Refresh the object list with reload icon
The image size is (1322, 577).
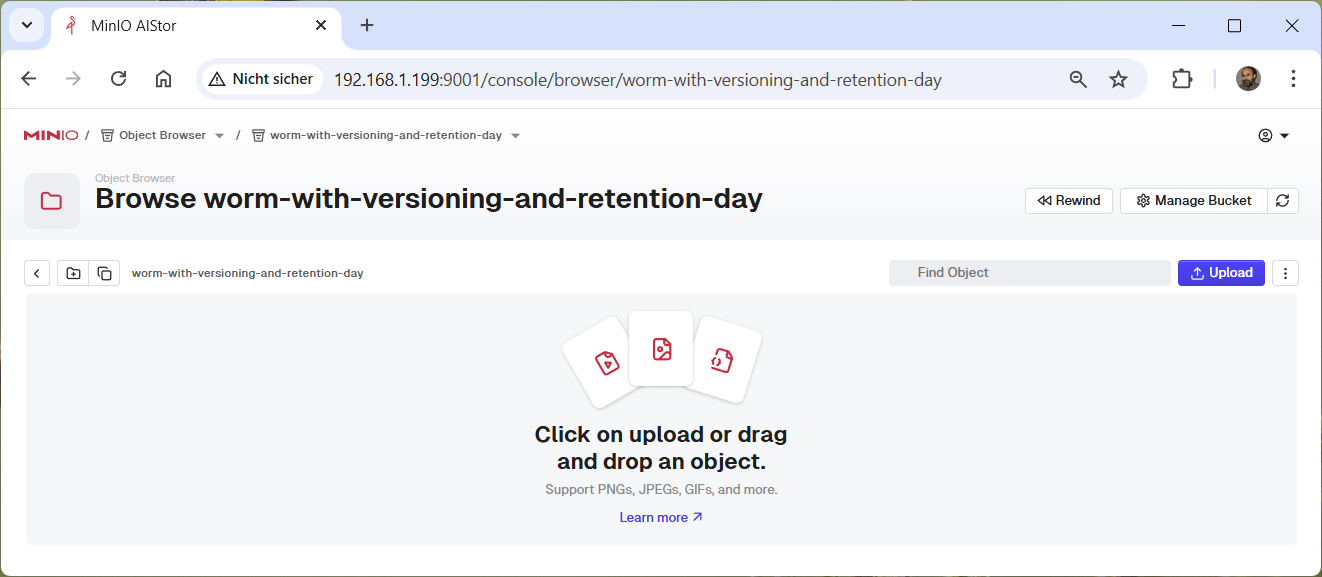click(1282, 201)
